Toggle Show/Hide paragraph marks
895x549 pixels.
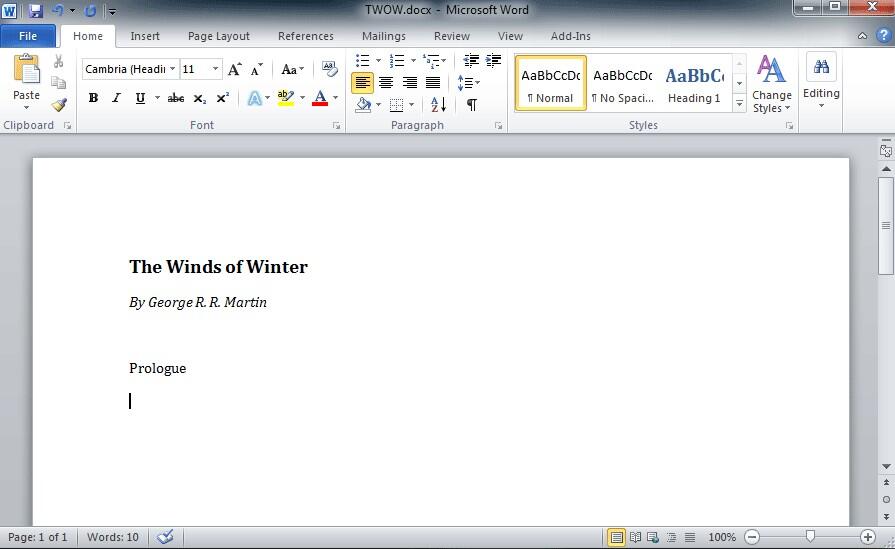tap(471, 105)
